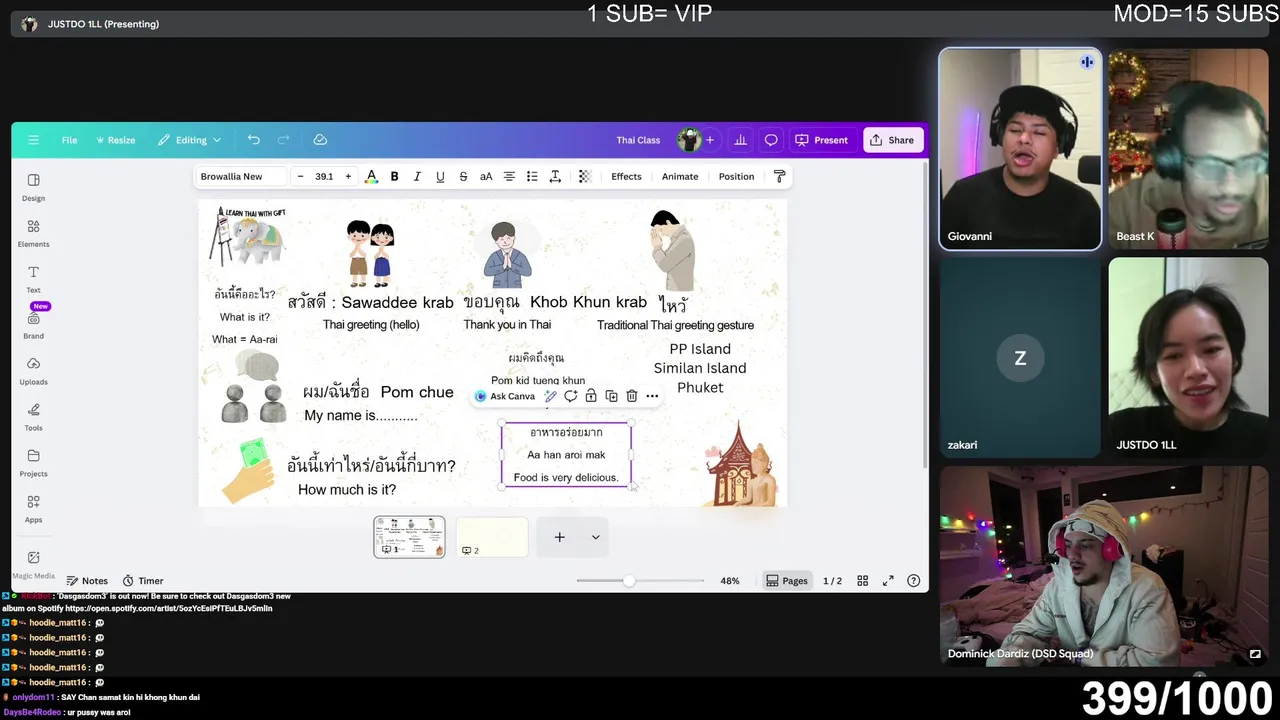Select the Food is very delicious text
The width and height of the screenshot is (1280, 720).
coord(566,478)
